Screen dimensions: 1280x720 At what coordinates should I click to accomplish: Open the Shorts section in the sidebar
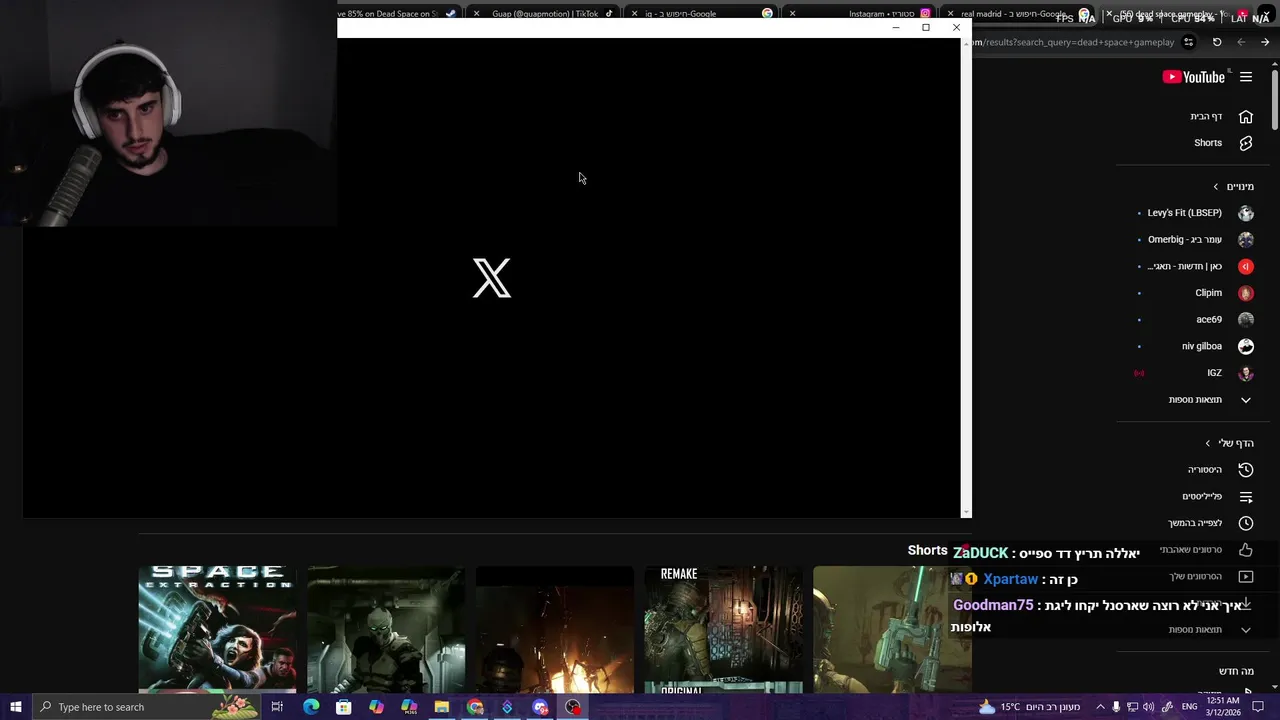click(1208, 143)
